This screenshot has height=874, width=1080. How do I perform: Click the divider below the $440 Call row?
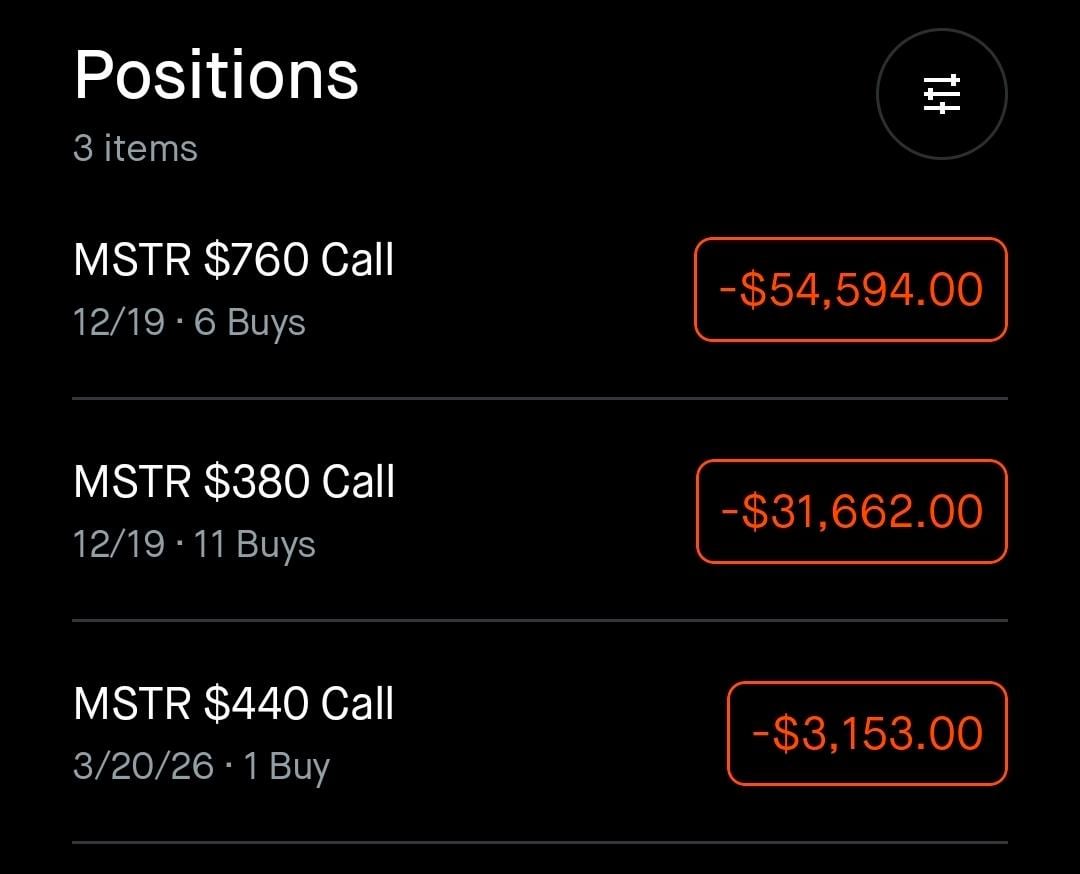(540, 842)
